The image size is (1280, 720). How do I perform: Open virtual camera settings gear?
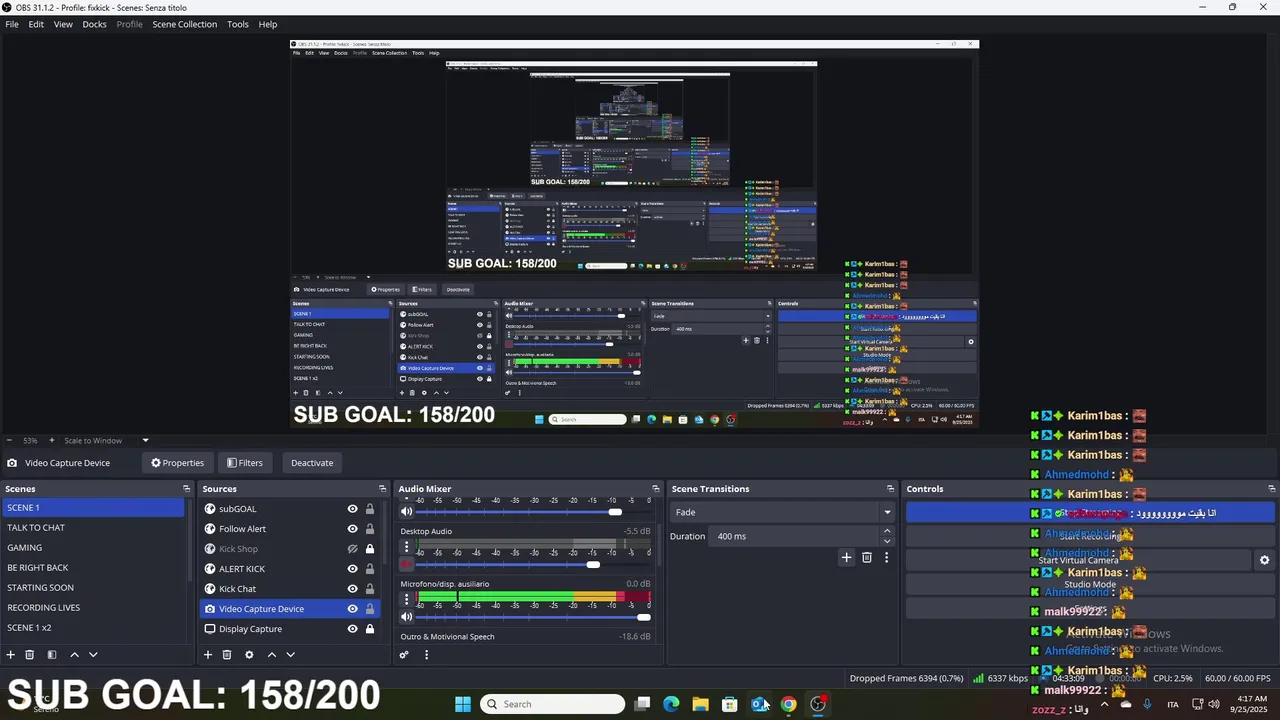click(x=1264, y=561)
